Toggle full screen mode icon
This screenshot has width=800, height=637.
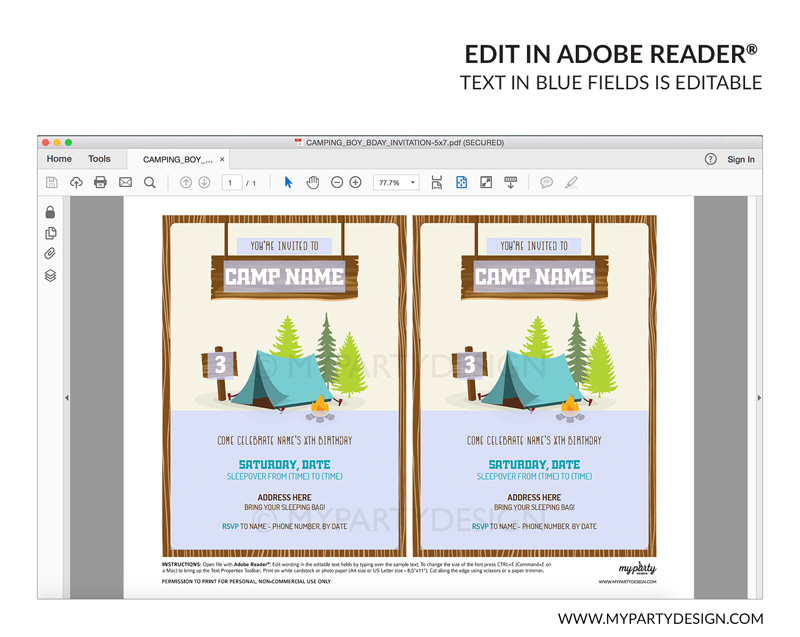[x=486, y=183]
